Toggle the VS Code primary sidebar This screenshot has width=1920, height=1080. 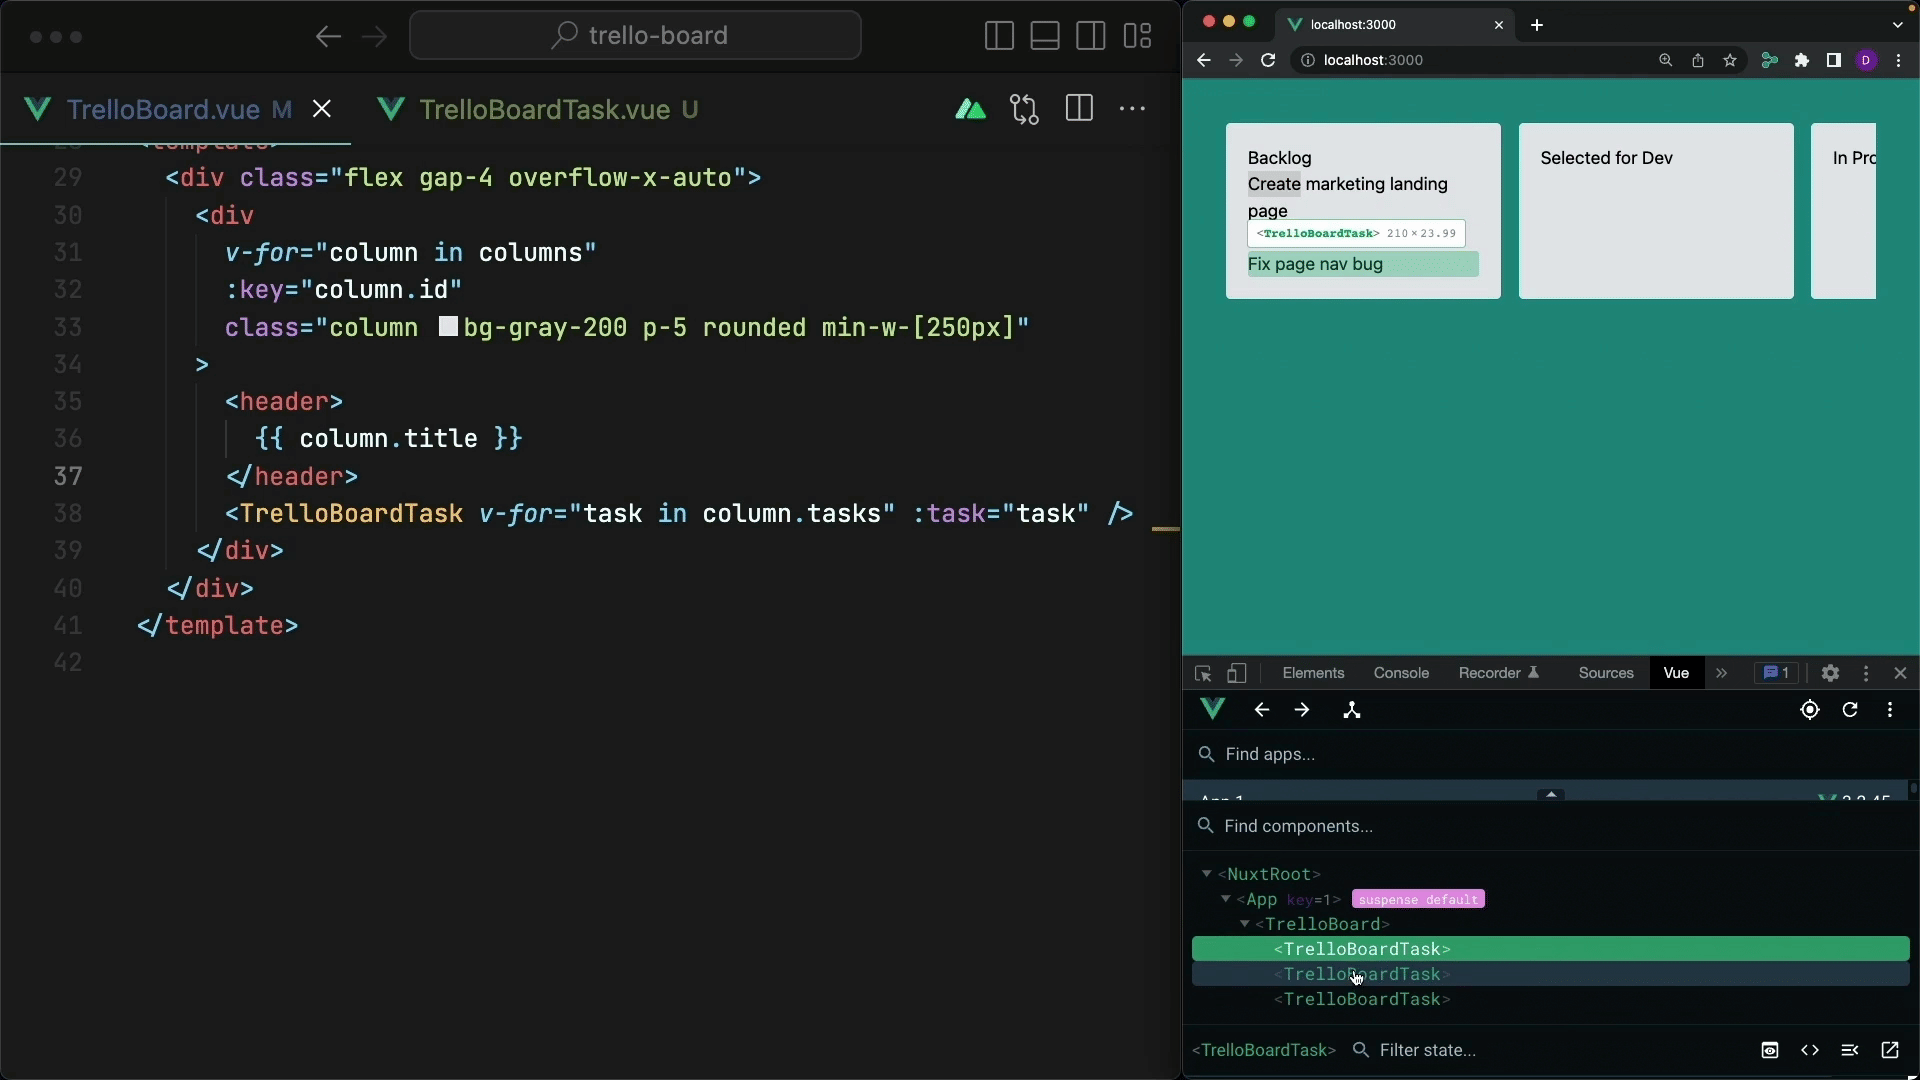[999, 36]
